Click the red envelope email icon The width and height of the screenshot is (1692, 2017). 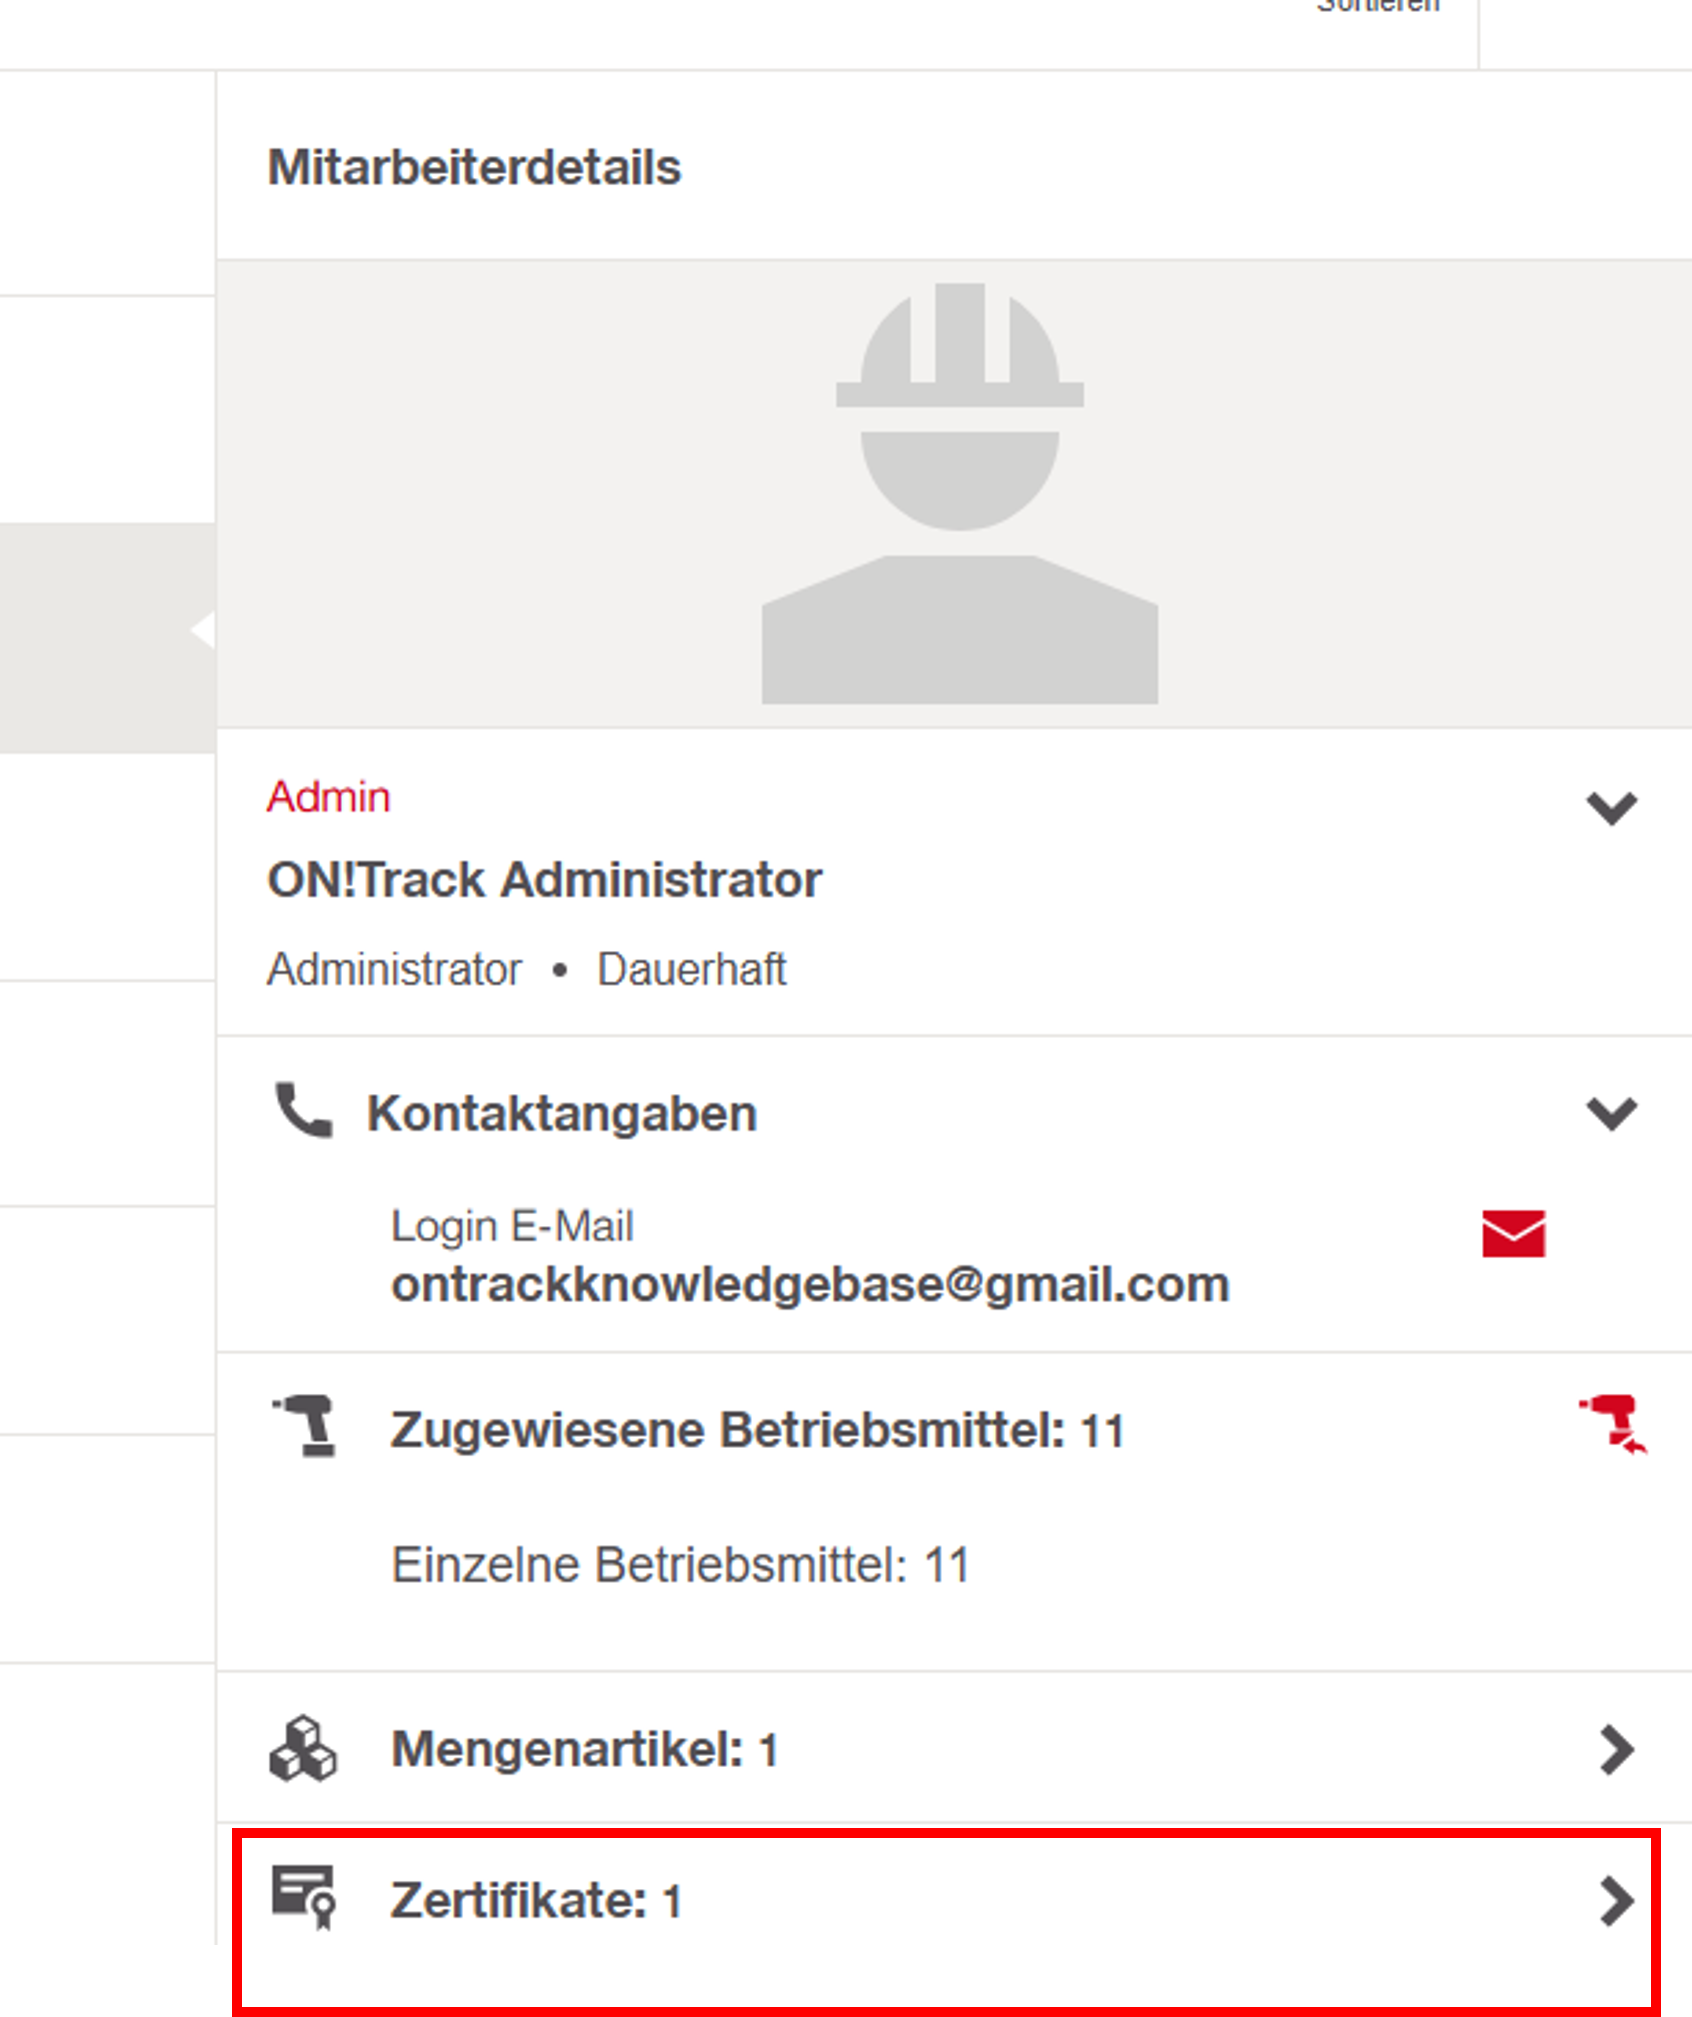pos(1513,1232)
